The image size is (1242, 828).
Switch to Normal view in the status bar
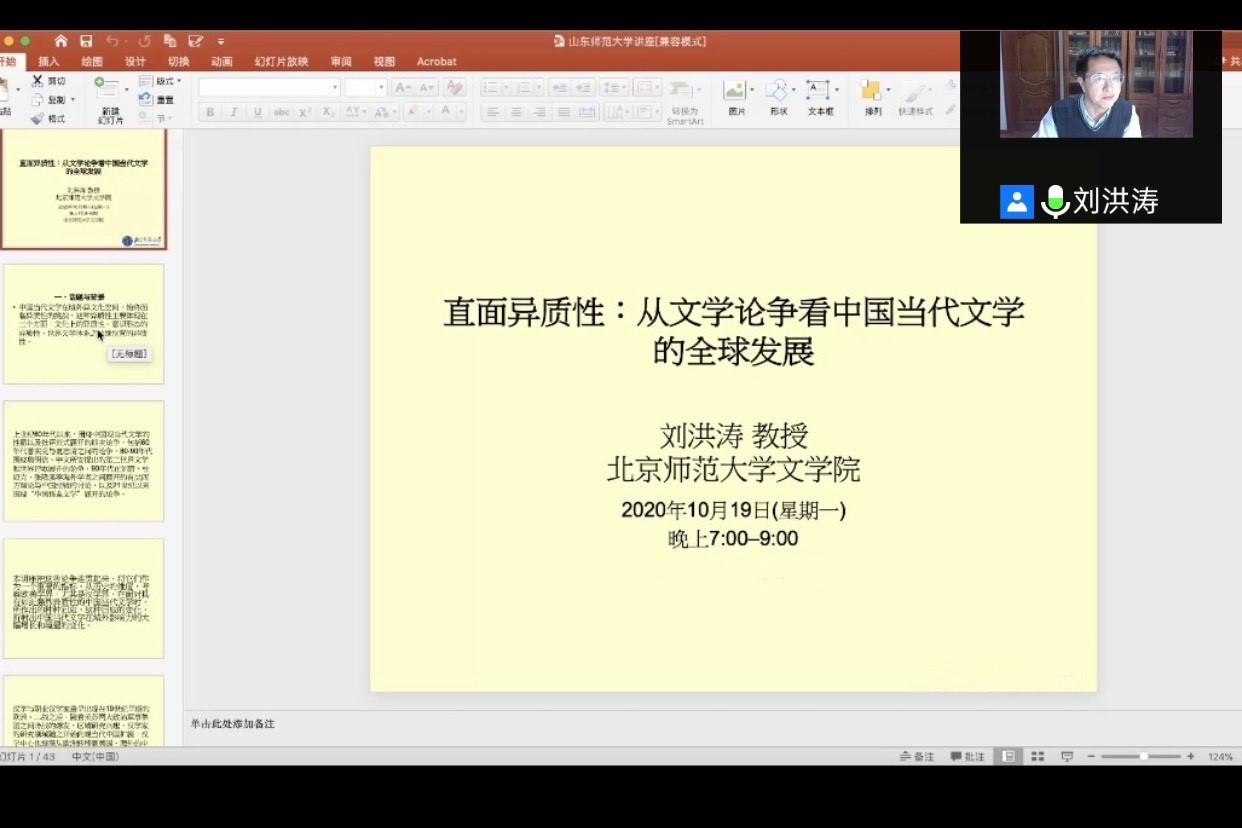[x=1009, y=757]
